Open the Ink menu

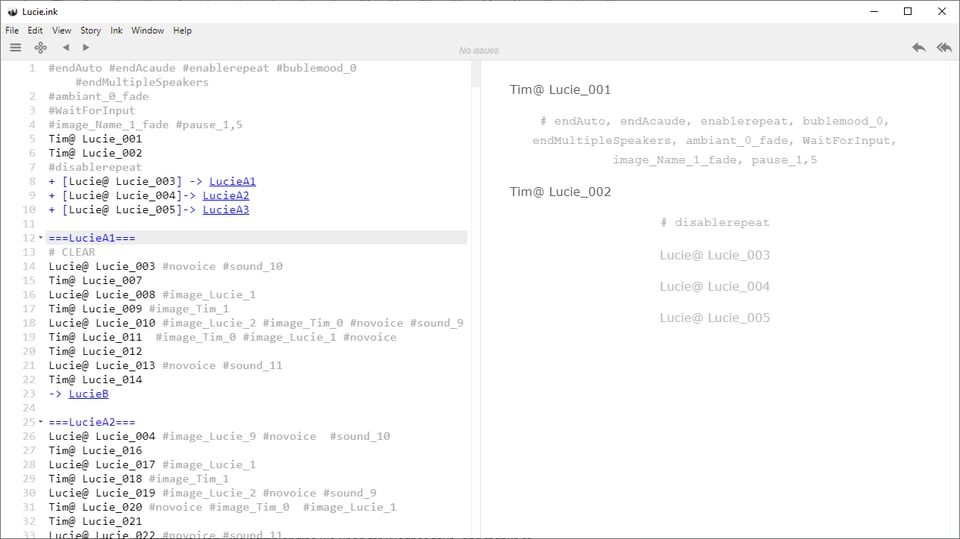tap(116, 31)
